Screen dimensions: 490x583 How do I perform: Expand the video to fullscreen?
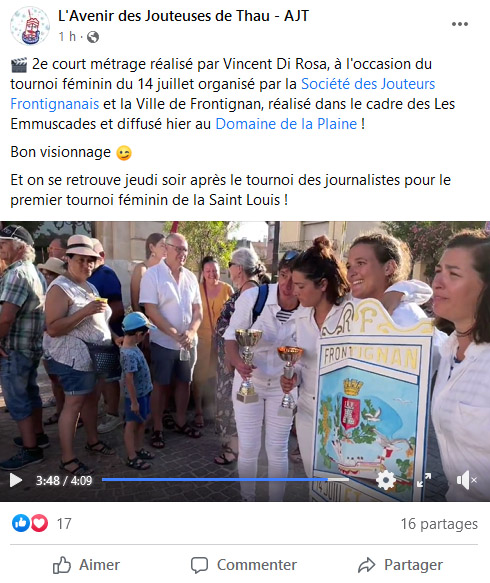point(424,480)
